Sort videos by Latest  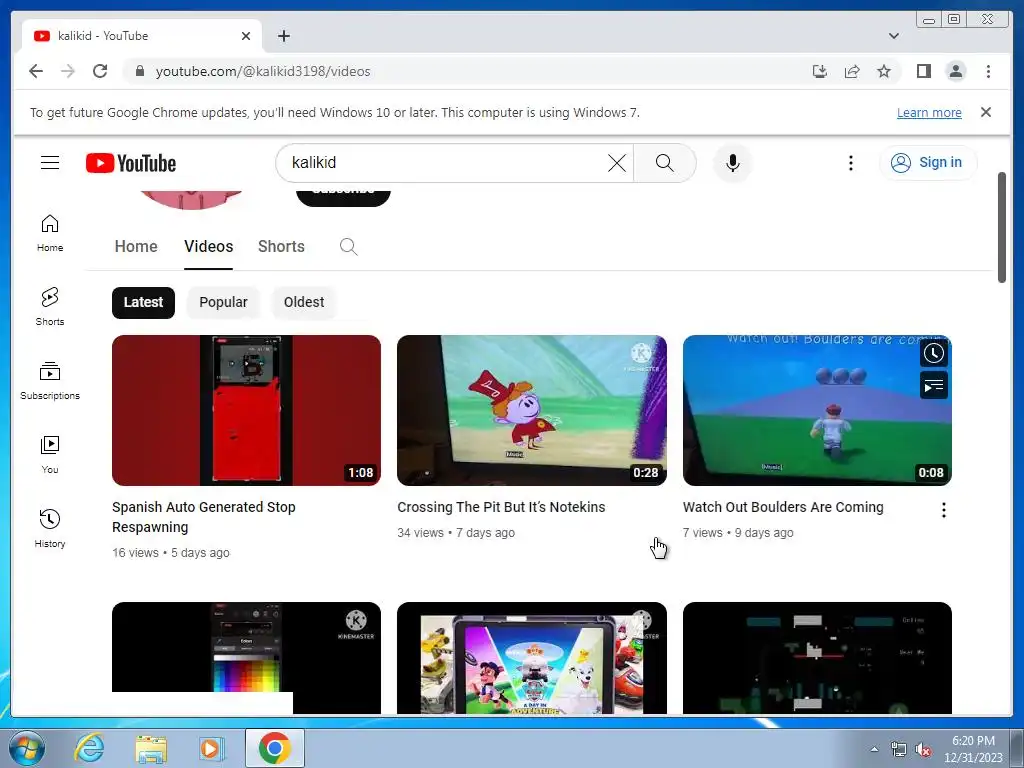coord(143,302)
